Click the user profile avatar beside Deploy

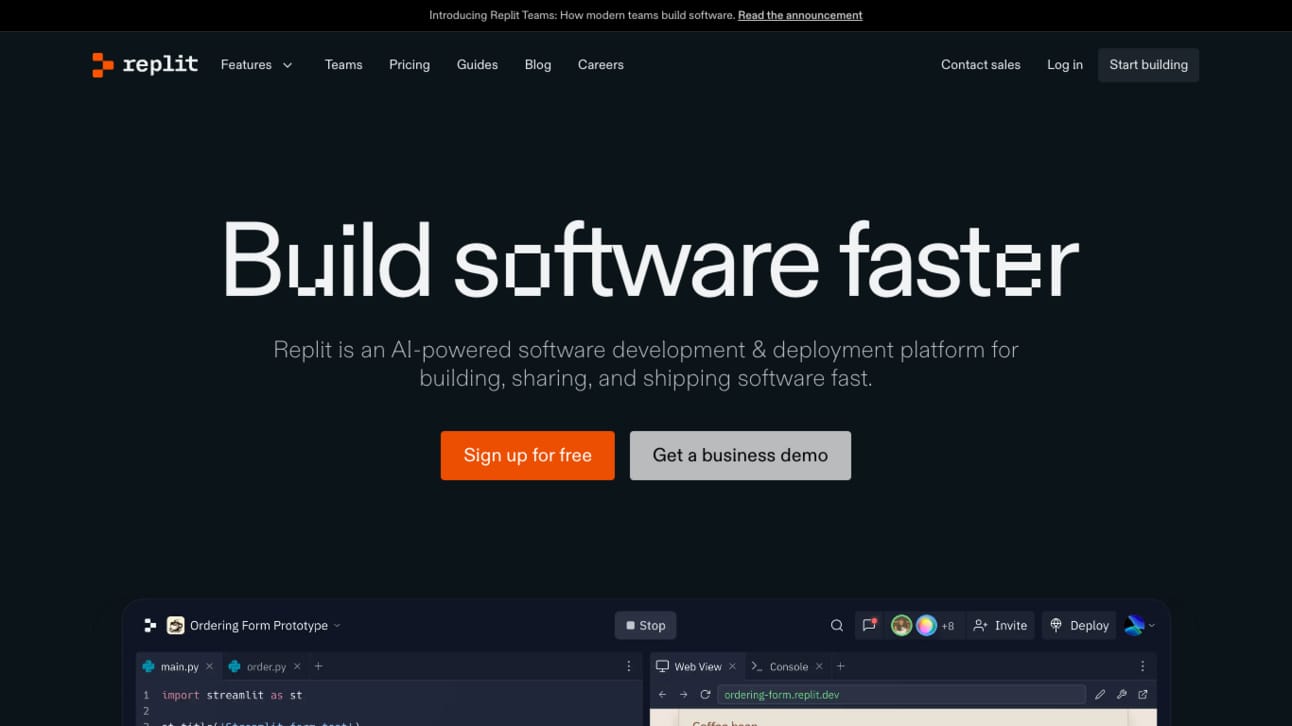[x=1134, y=626]
